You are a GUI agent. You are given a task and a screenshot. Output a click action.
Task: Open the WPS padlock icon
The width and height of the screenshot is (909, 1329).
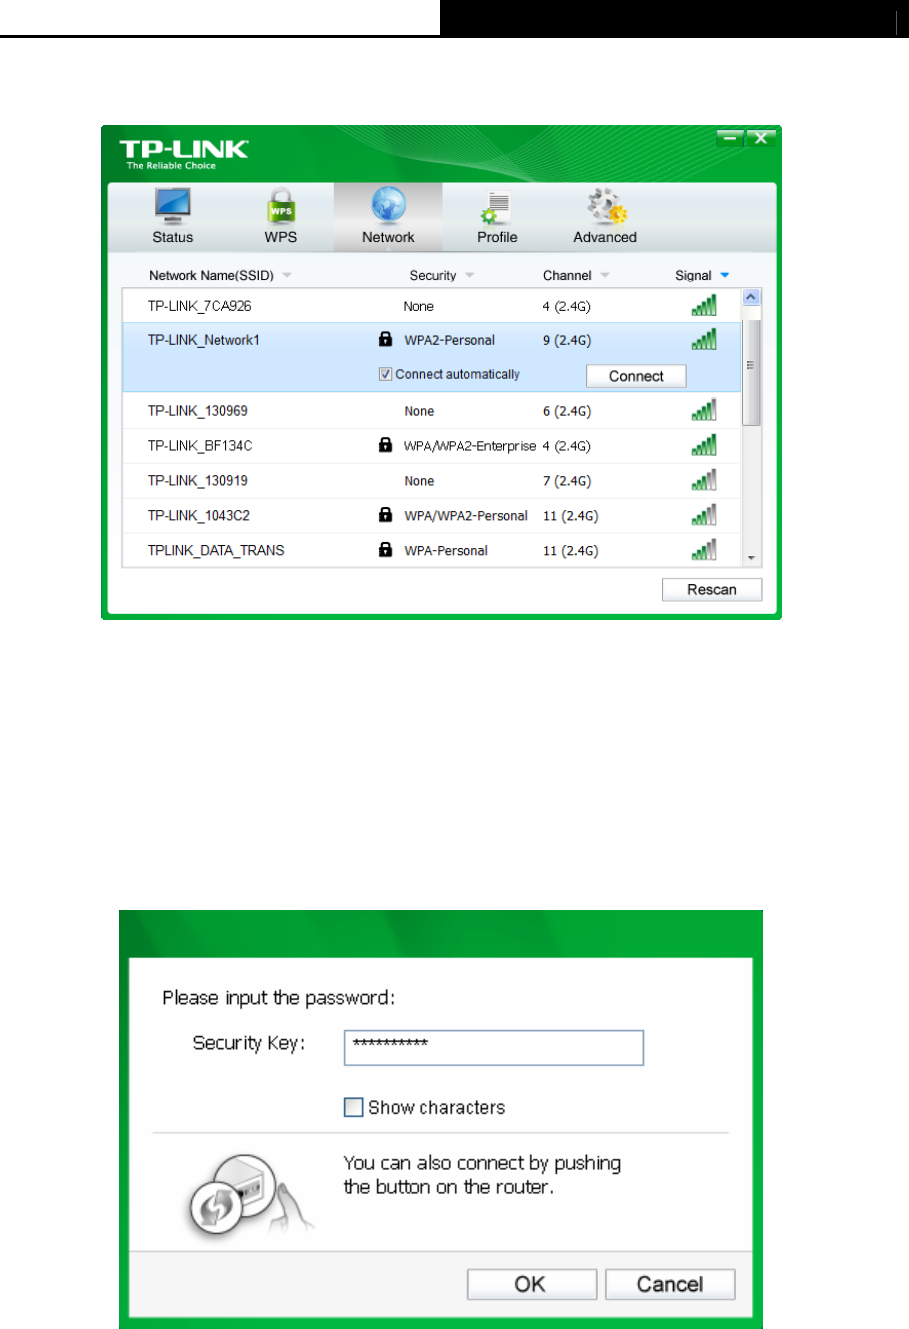(x=280, y=207)
